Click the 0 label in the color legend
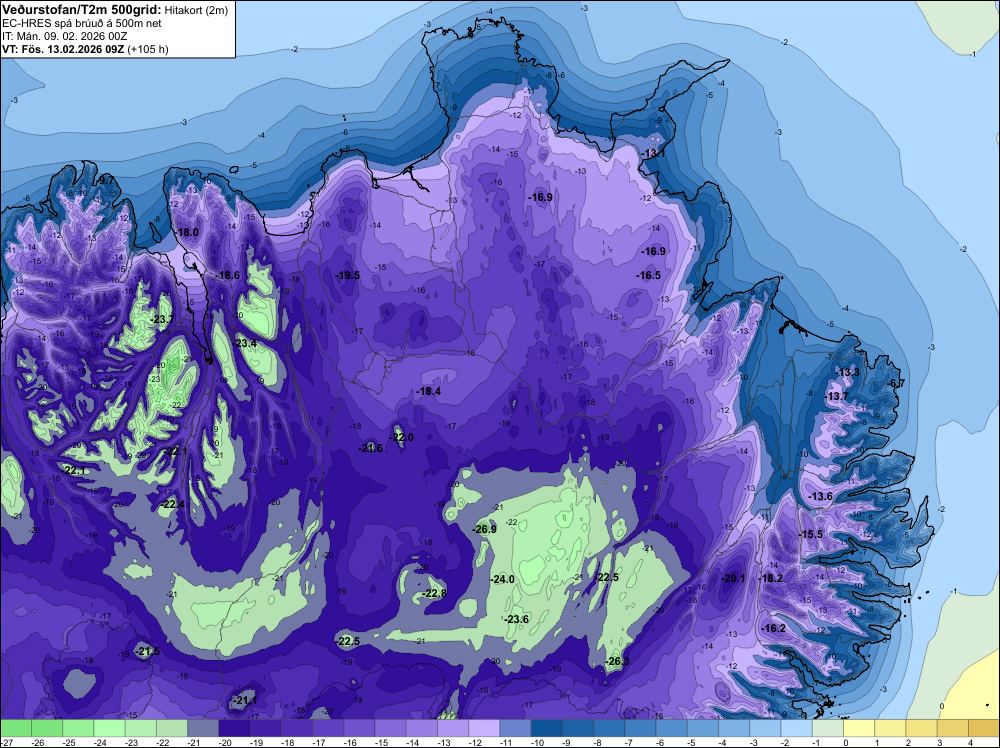 point(844,742)
